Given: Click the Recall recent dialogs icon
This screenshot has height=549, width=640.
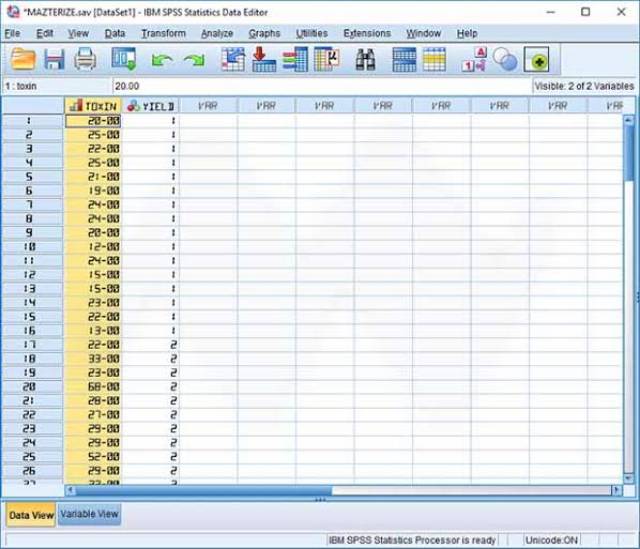Looking at the screenshot, I should tap(123, 60).
